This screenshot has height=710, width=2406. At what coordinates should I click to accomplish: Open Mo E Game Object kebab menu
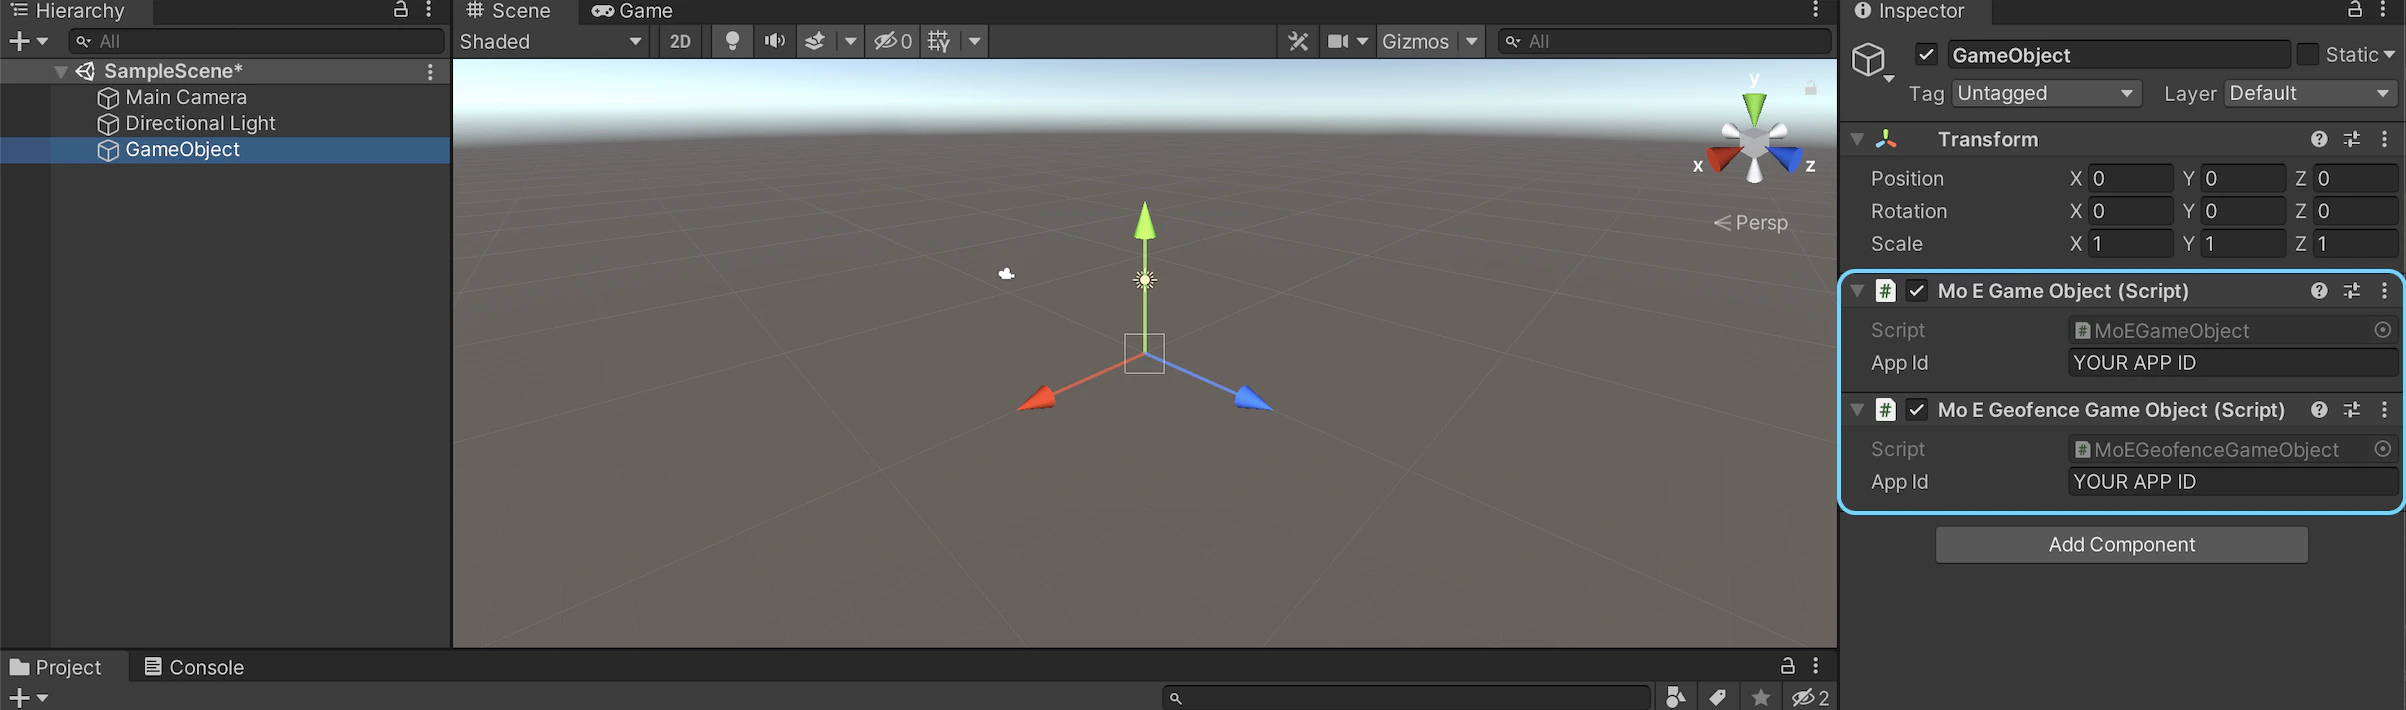(2384, 291)
